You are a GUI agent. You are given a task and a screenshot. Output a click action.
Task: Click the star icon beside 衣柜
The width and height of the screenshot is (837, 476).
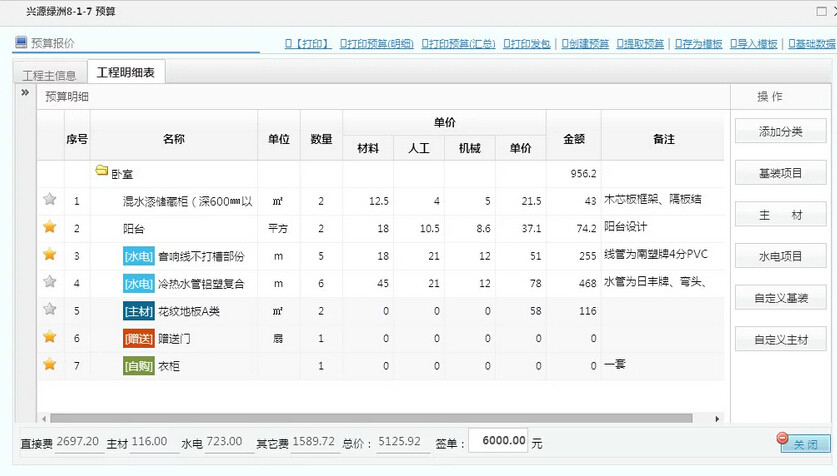coord(49,365)
